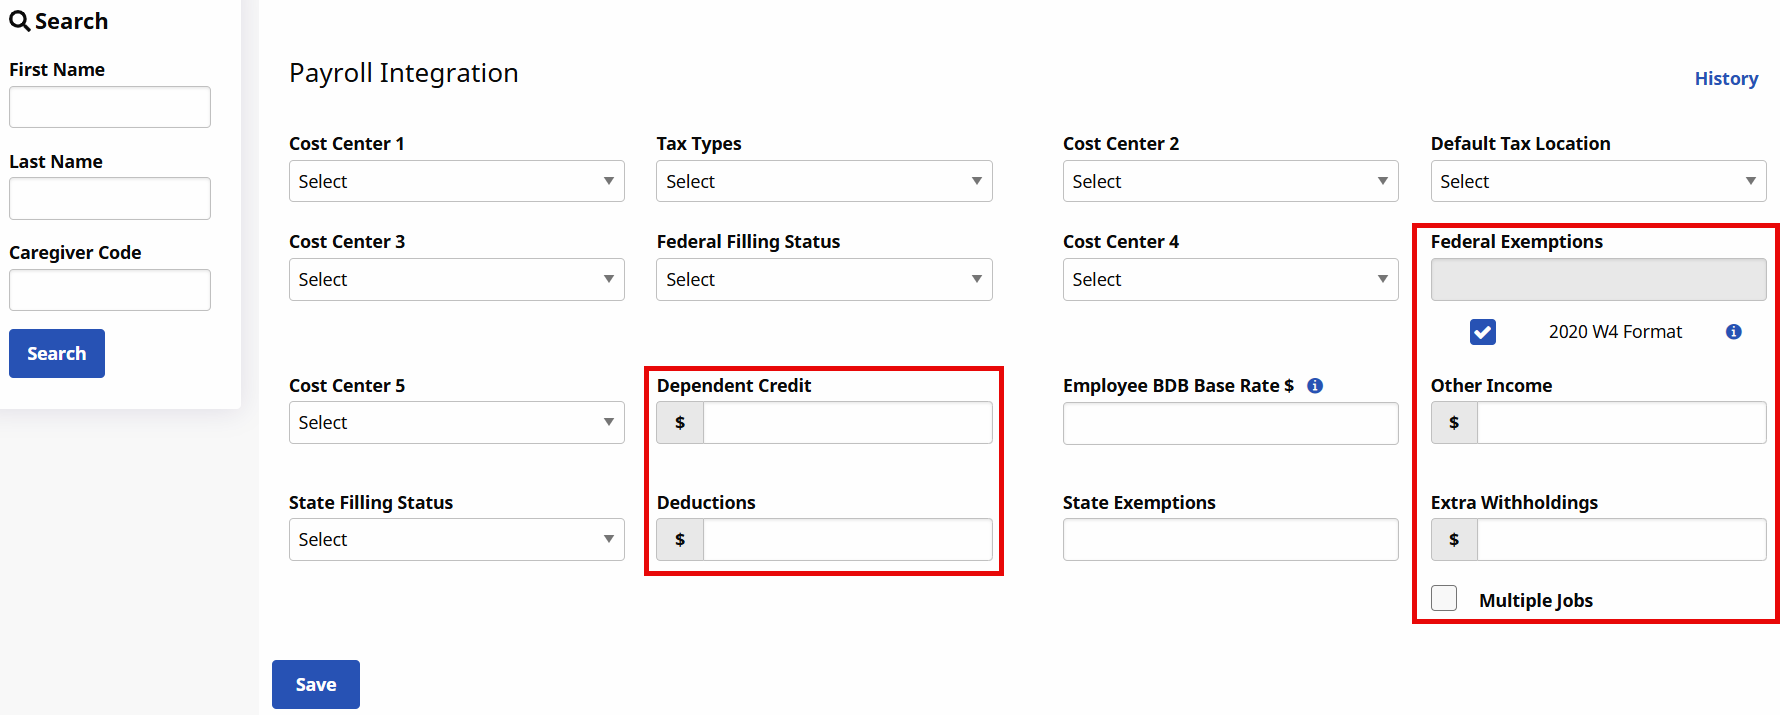This screenshot has width=1780, height=715.
Task: Uncheck the 2020 W4 Format checkbox
Action: (x=1482, y=332)
